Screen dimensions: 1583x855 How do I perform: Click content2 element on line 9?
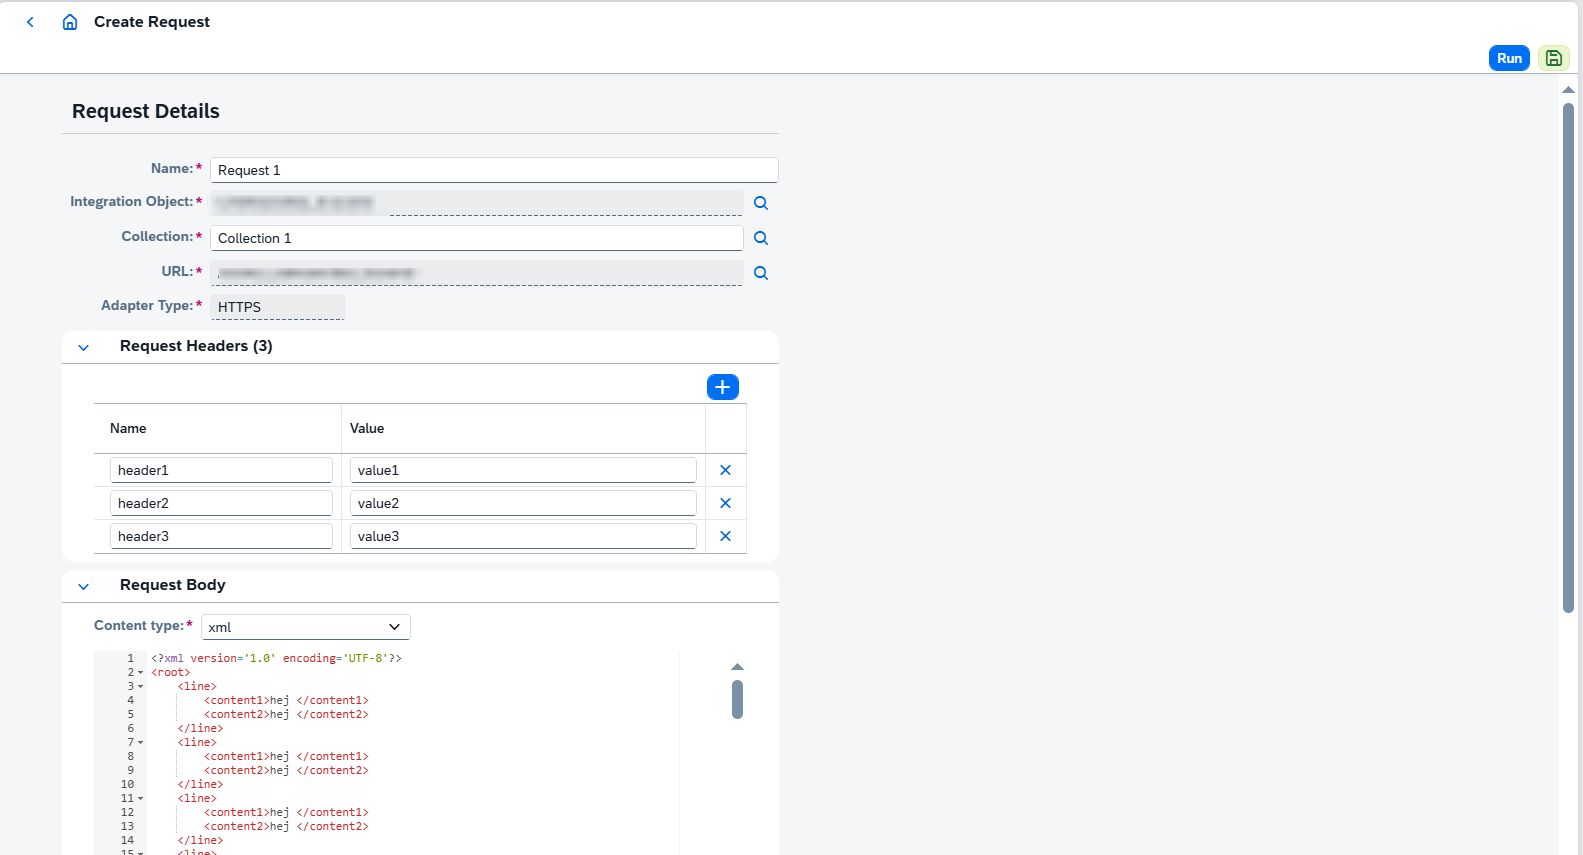(286, 770)
